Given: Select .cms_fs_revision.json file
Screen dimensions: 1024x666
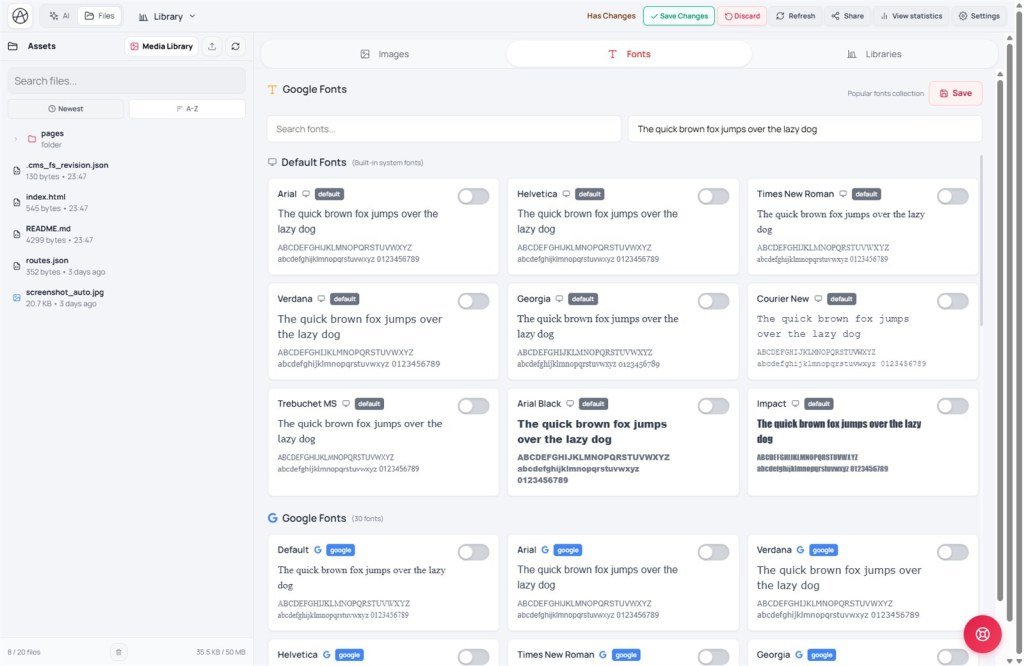Looking at the screenshot, I should point(126,170).
